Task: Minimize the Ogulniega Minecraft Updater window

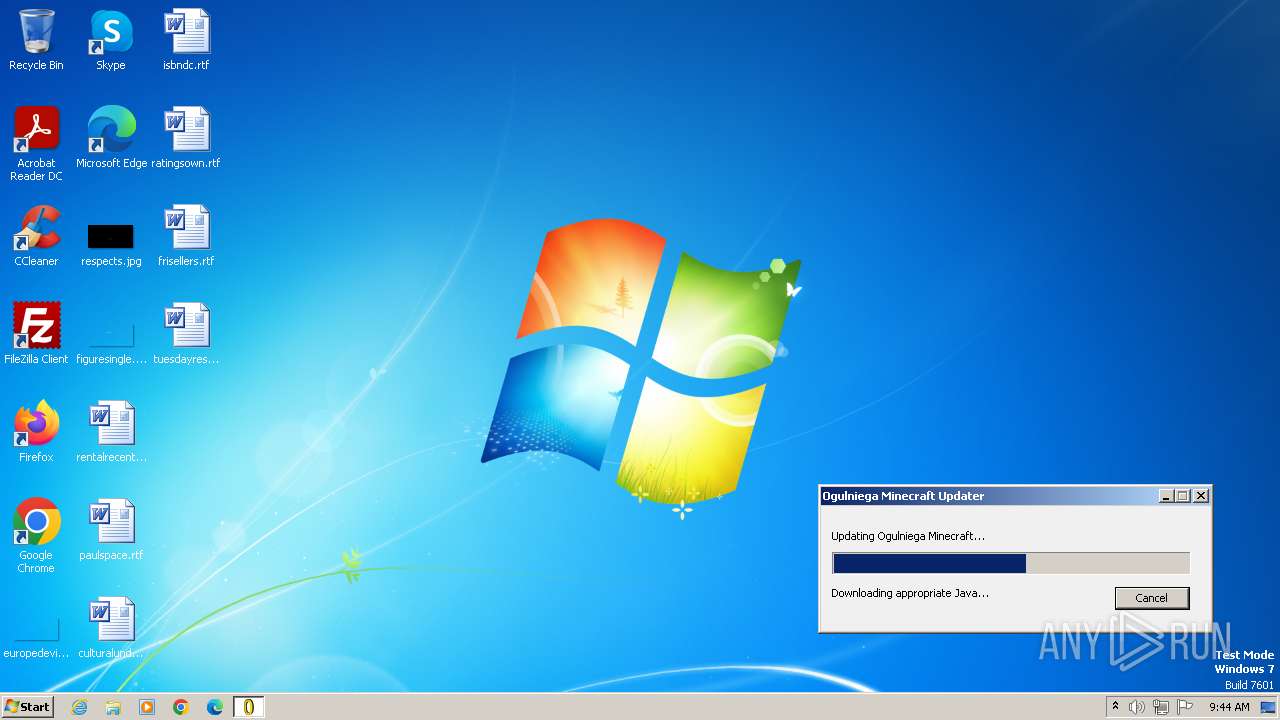Action: point(1166,496)
